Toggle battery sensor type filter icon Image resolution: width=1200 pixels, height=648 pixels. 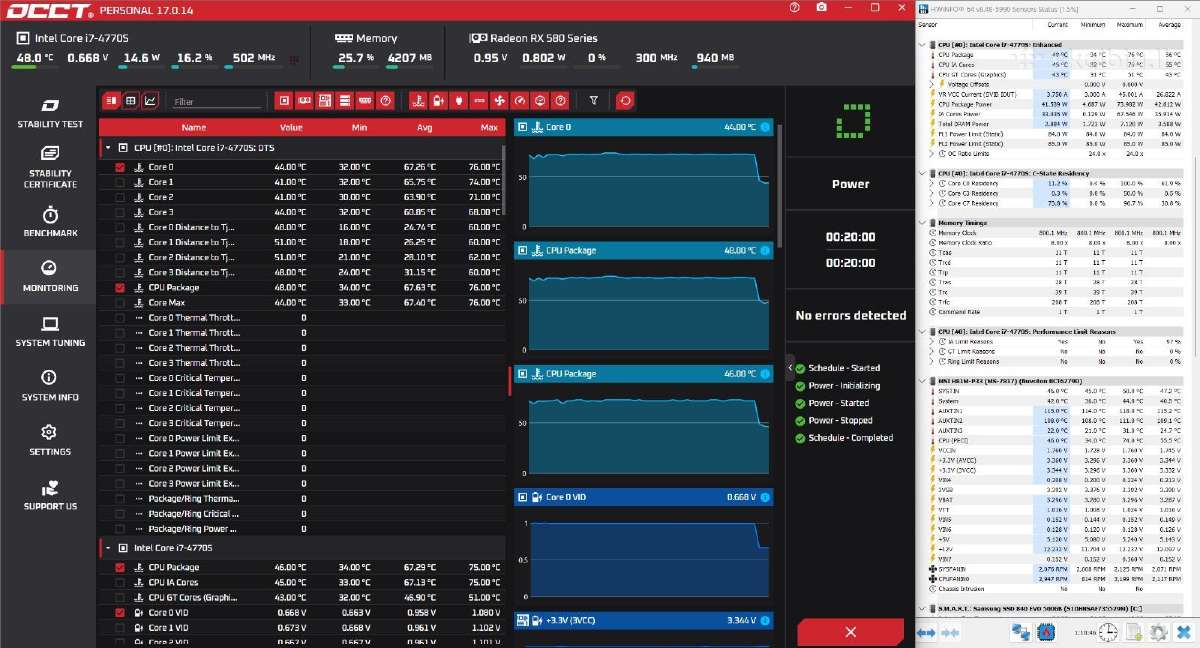pos(438,100)
